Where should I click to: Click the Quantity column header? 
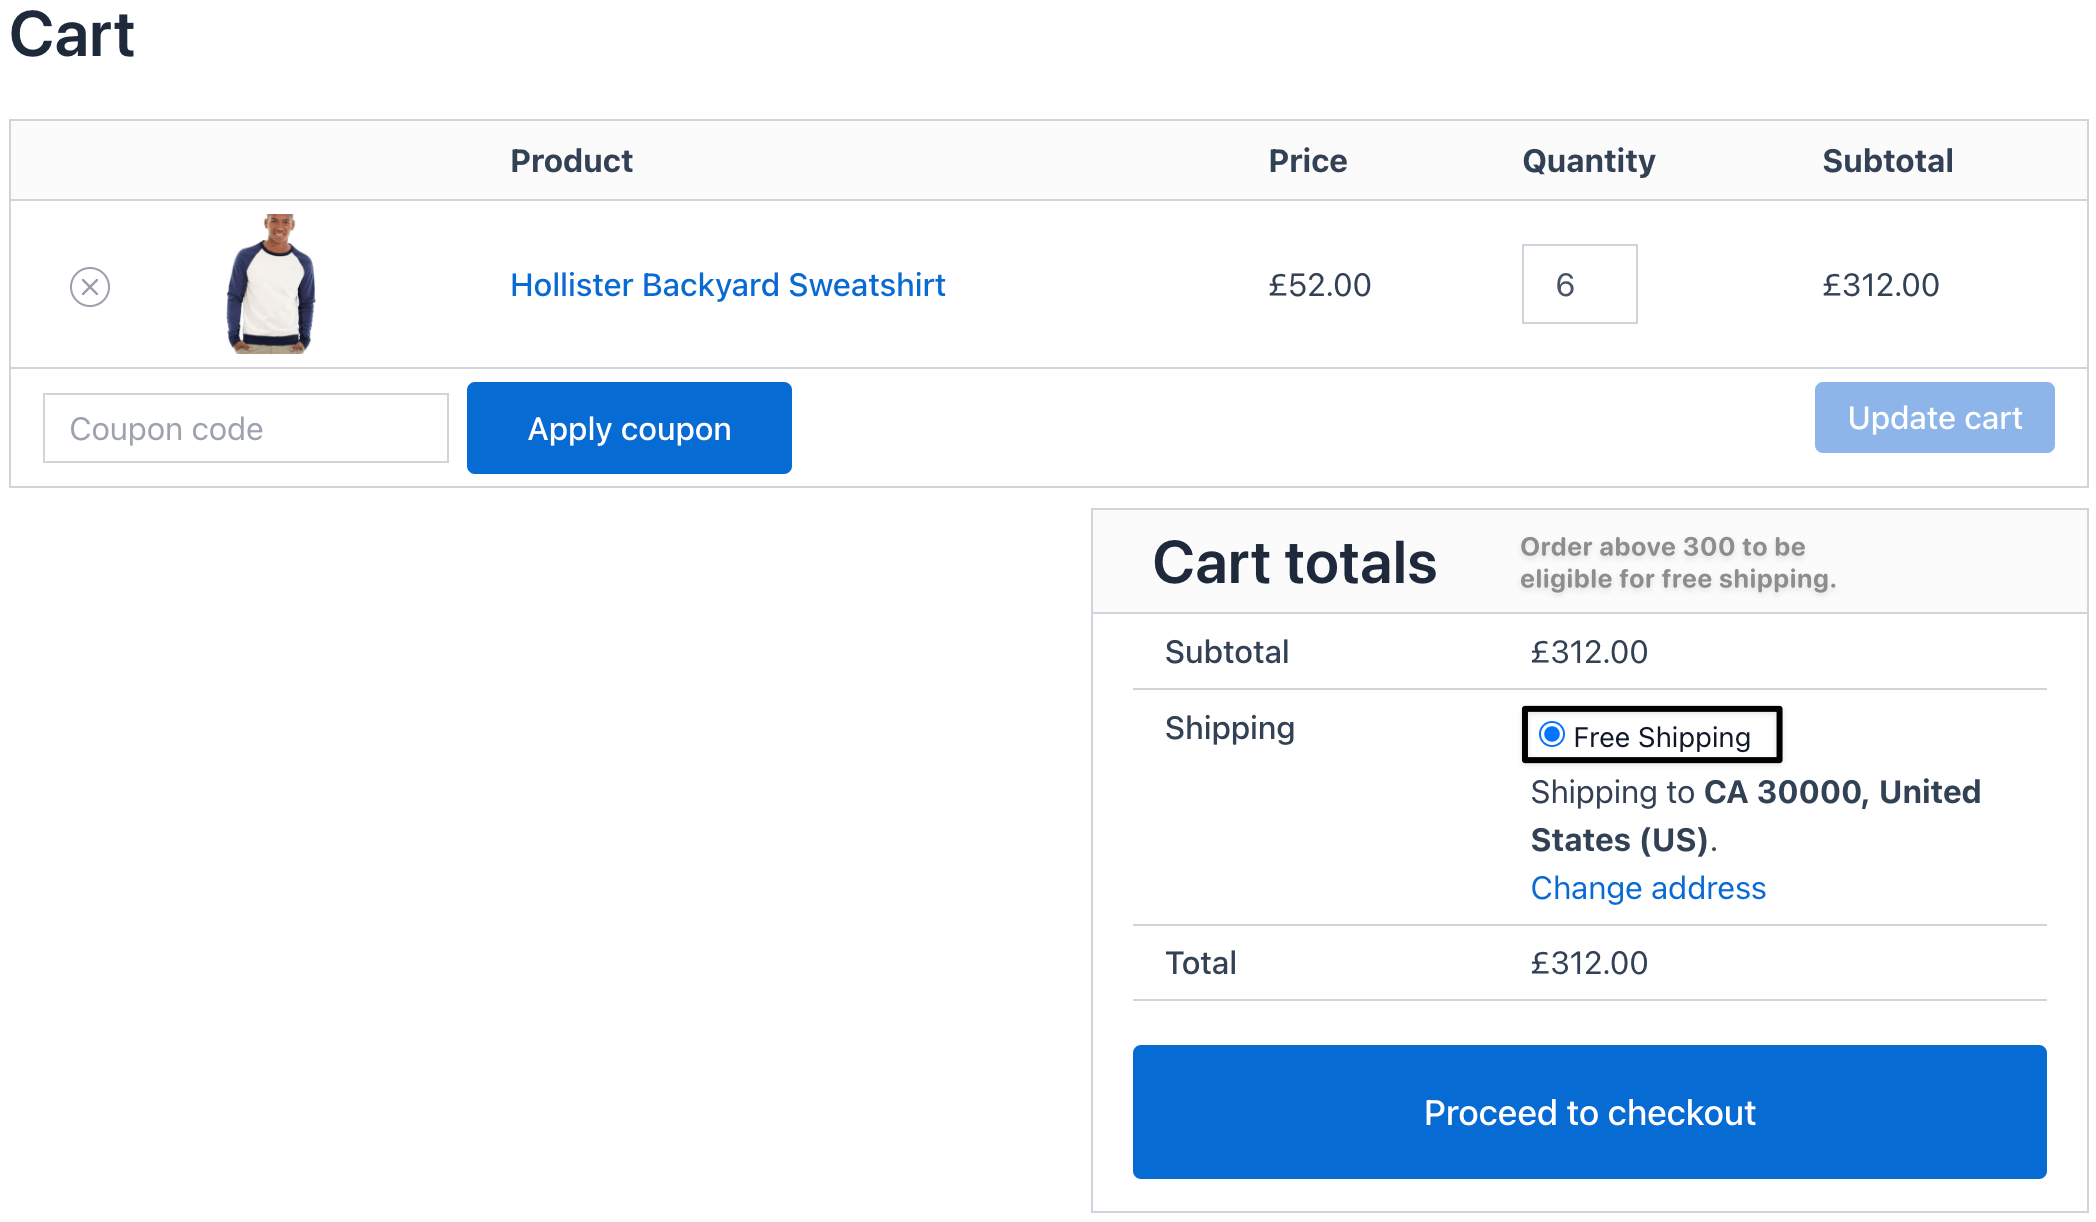pyautogui.click(x=1588, y=161)
